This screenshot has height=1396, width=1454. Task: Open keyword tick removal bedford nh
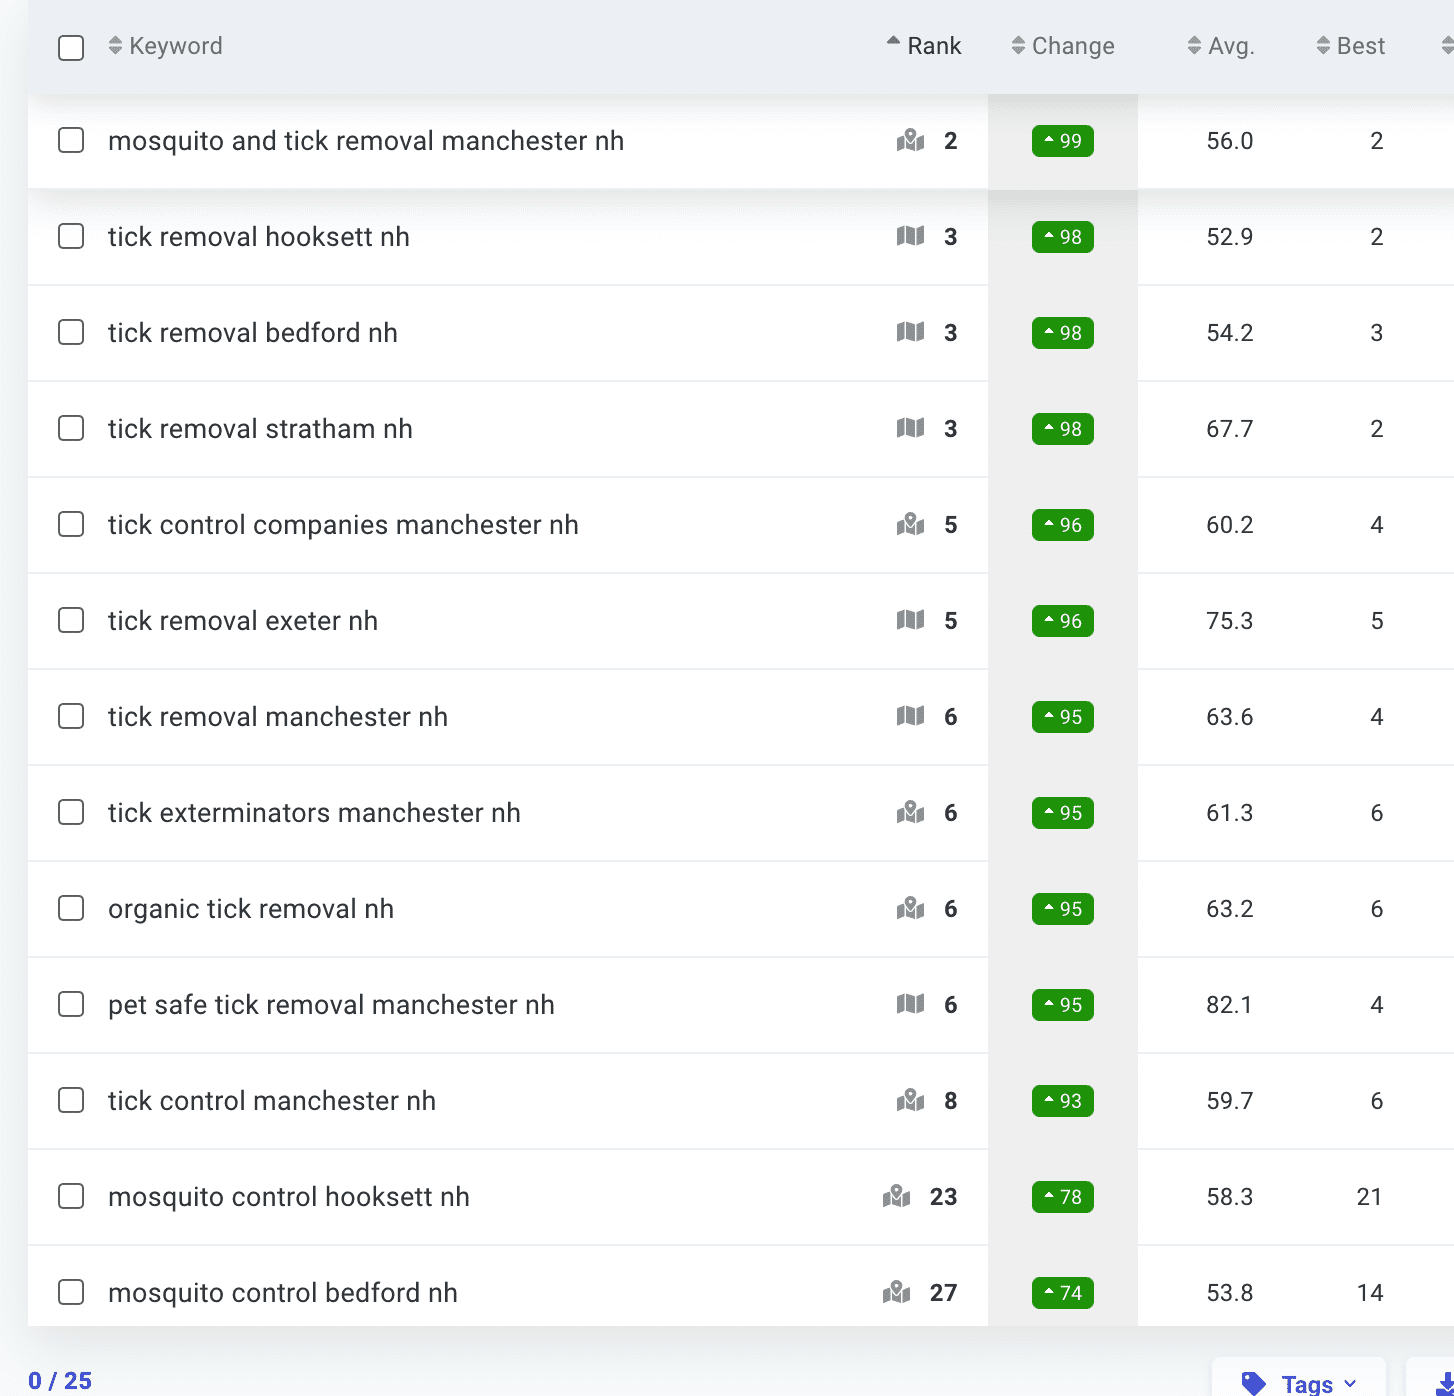point(253,333)
